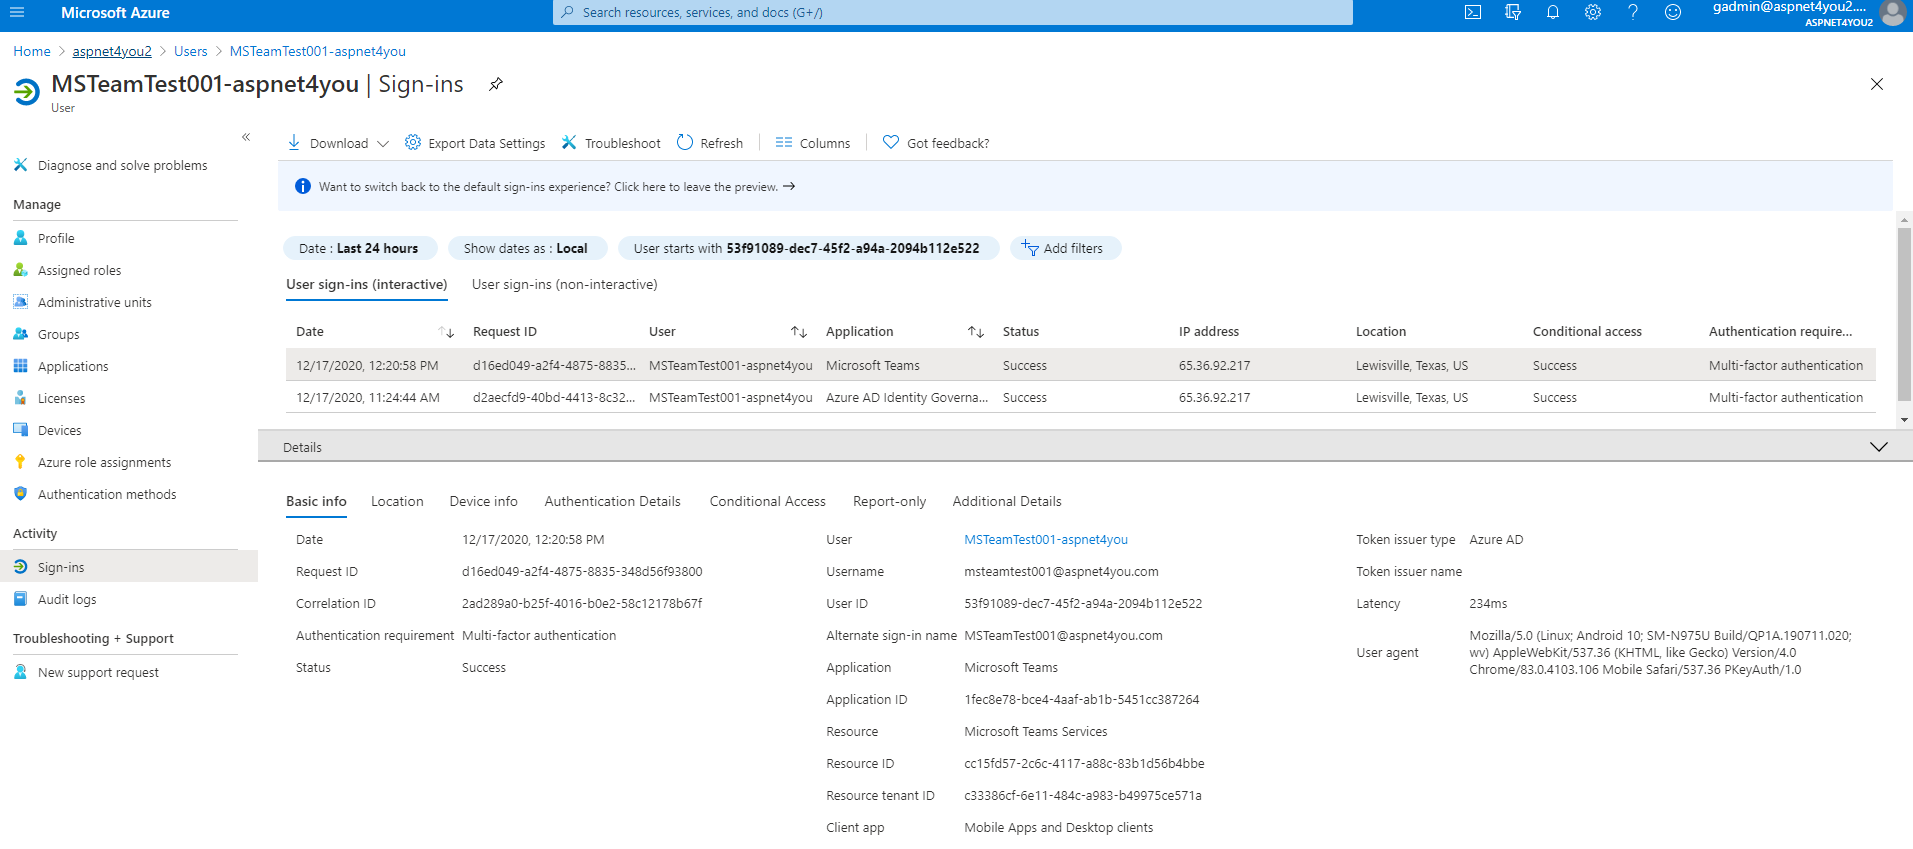Image resolution: width=1913 pixels, height=849 pixels.
Task: Open the Conditional Access details tab
Action: click(x=768, y=502)
